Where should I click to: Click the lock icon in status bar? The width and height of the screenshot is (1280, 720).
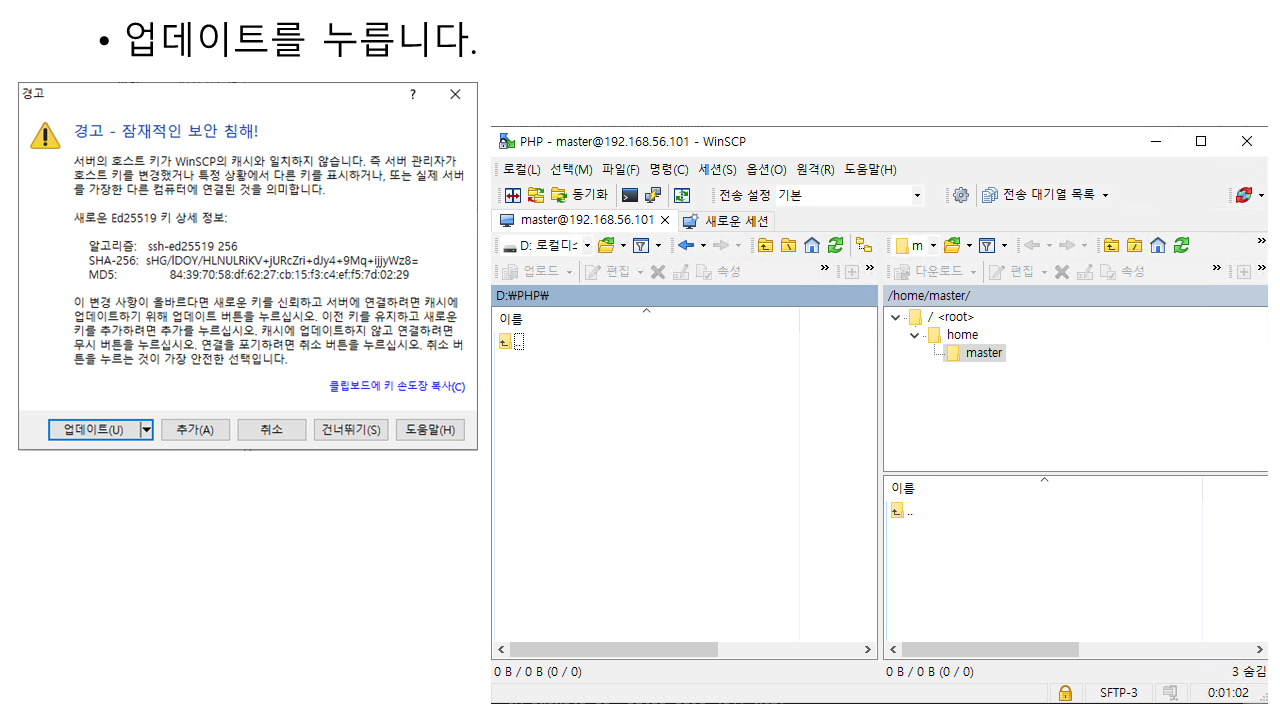(1065, 692)
